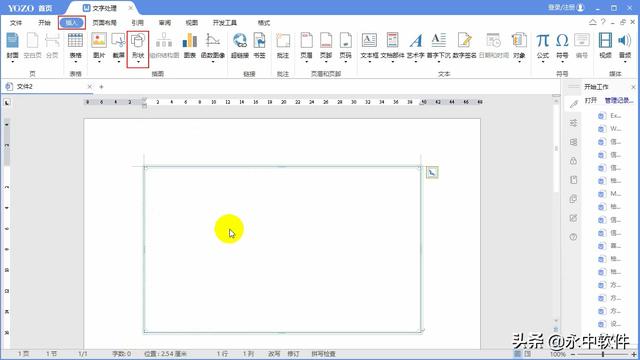Click the ruler tab-stop selector at the ruler corner
640x360 pixels.
pyautogui.click(x=7, y=103)
